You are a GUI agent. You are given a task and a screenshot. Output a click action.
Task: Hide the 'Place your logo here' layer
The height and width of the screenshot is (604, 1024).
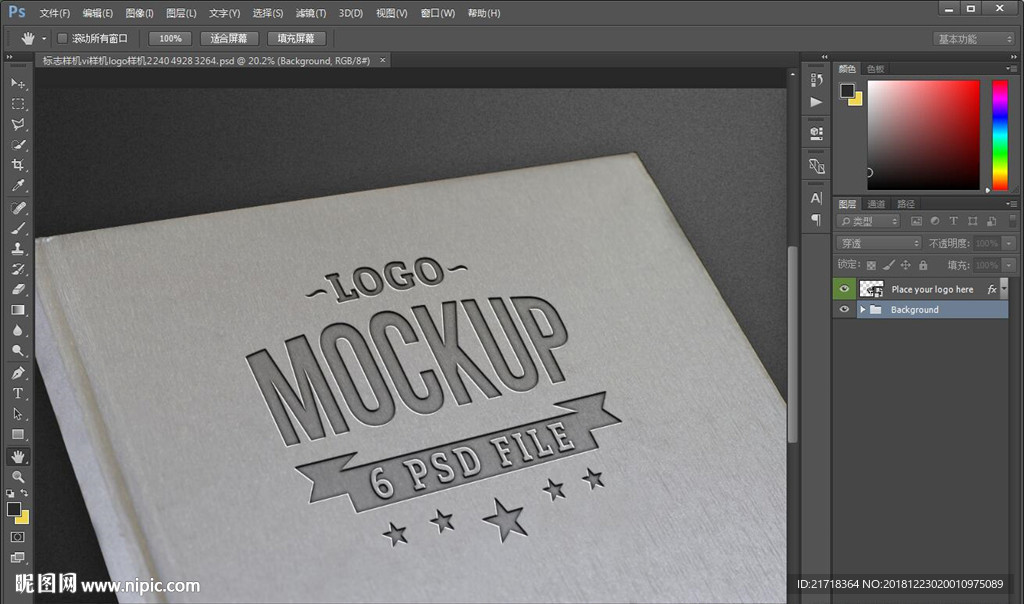pyautogui.click(x=844, y=289)
